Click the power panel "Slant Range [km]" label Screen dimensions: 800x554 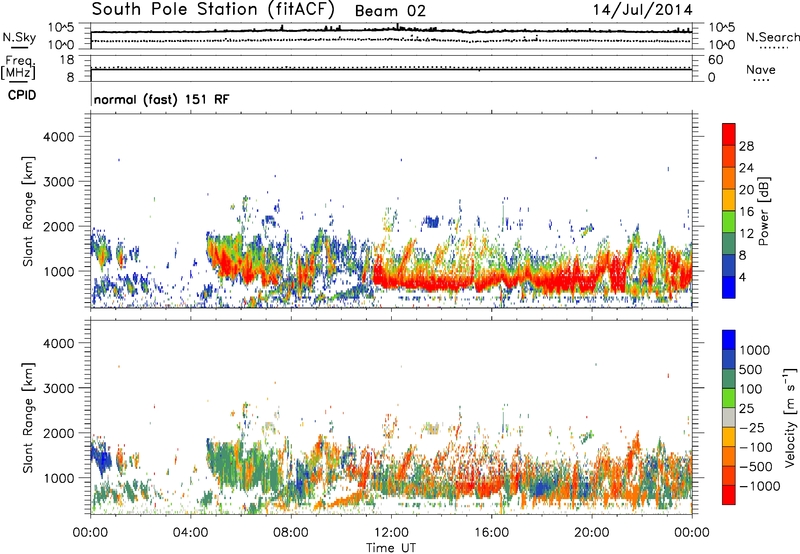click(x=28, y=211)
